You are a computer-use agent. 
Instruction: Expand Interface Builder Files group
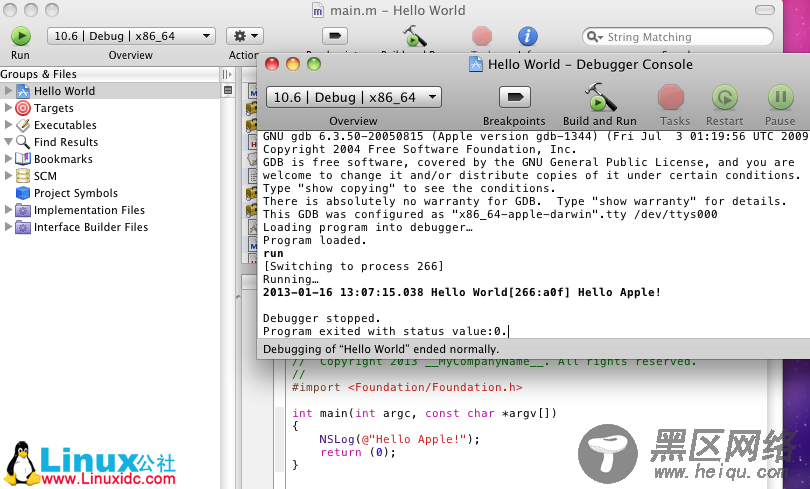(8, 227)
